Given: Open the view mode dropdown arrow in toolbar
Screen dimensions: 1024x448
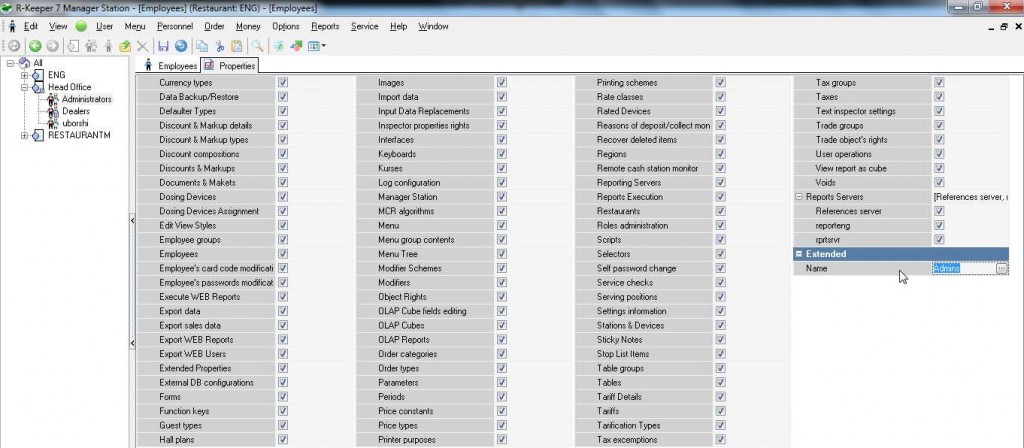Looking at the screenshot, I should [323, 46].
